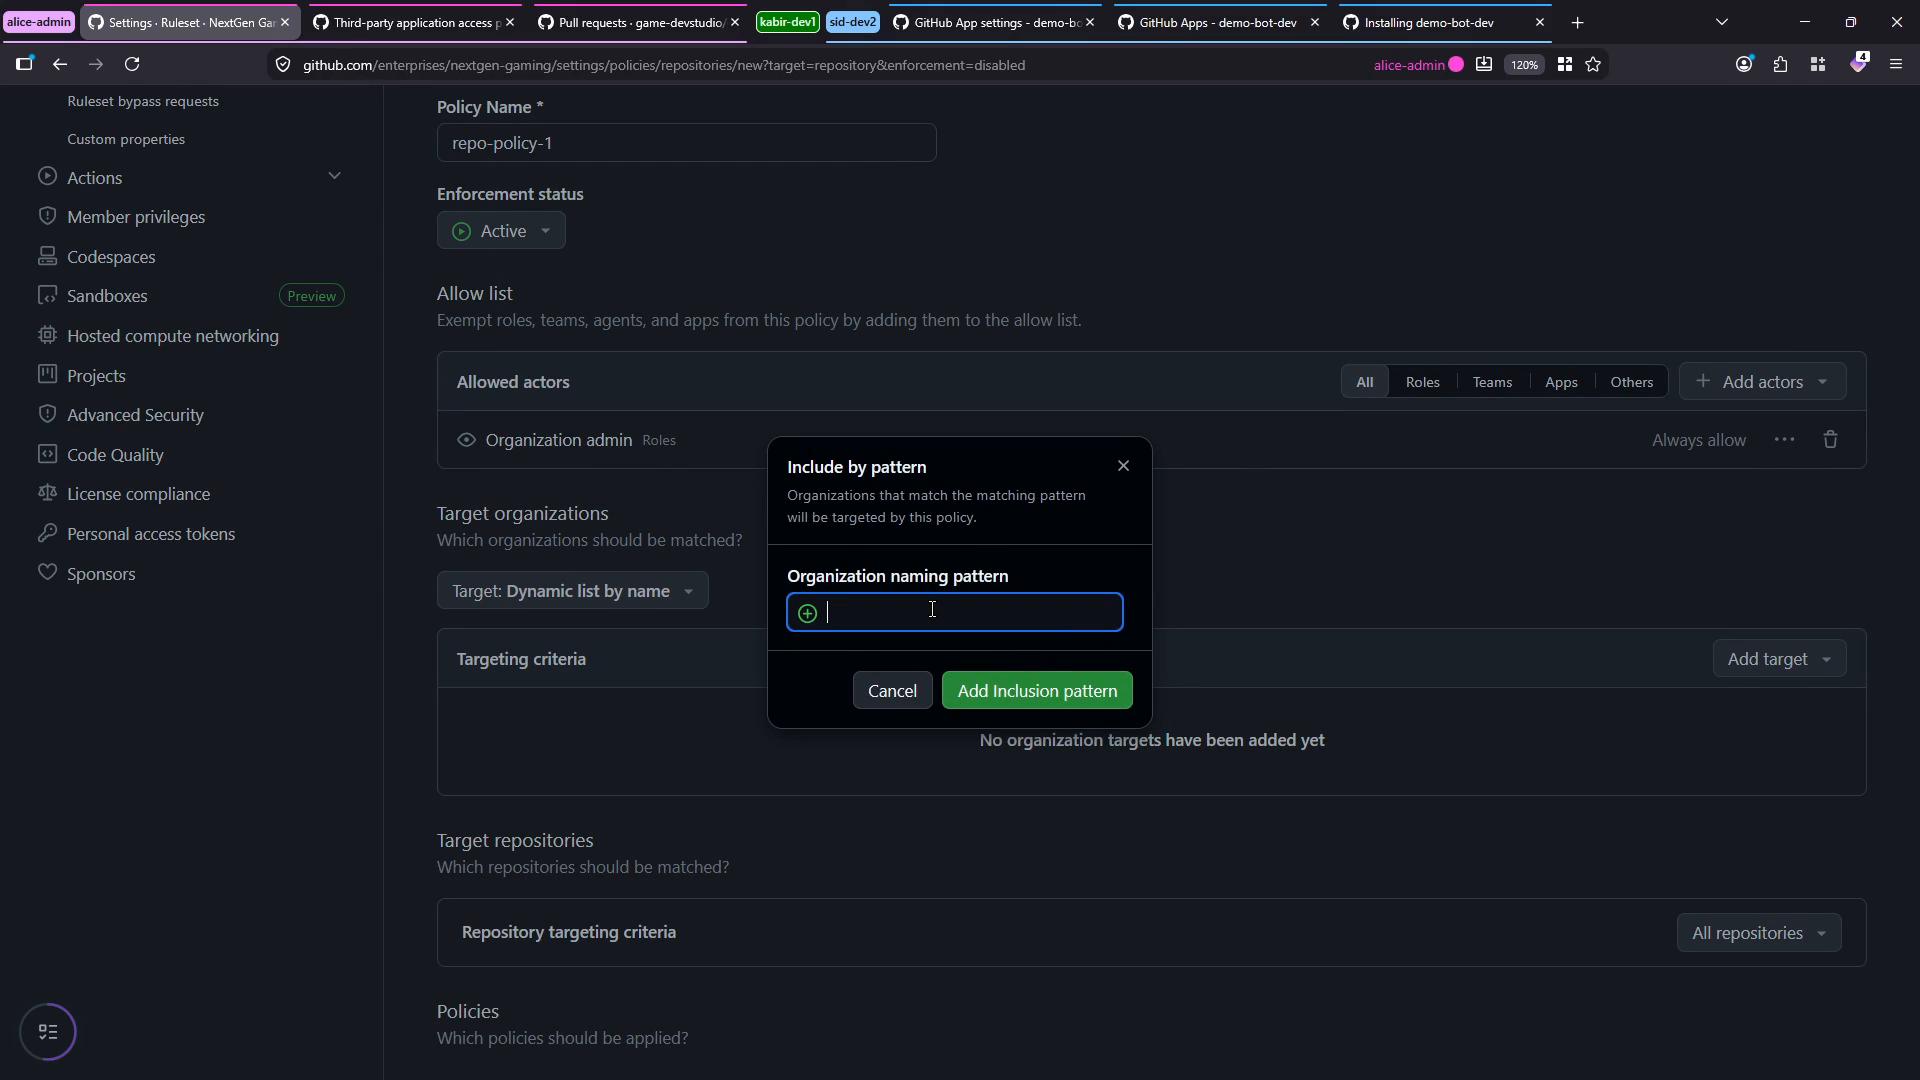This screenshot has height=1080, width=1920.
Task: Open Codespaces settings in sidebar
Action: click(x=111, y=257)
